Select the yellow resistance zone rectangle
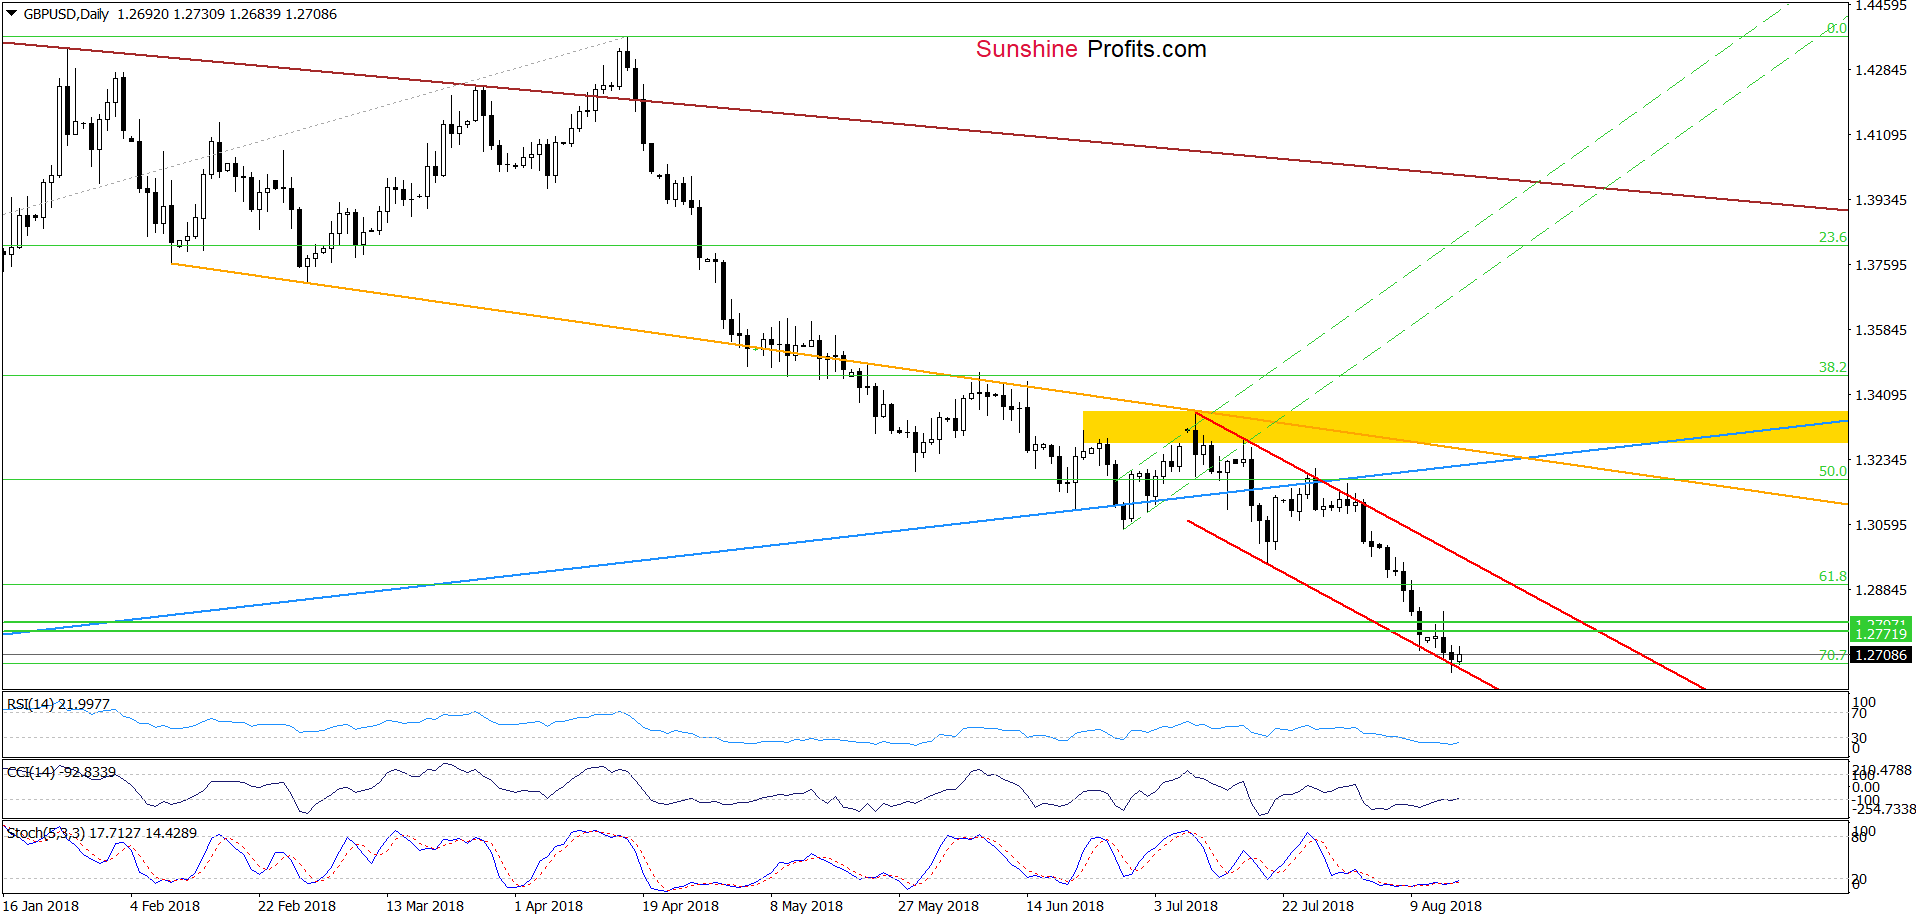The image size is (1916, 920). point(1465,427)
